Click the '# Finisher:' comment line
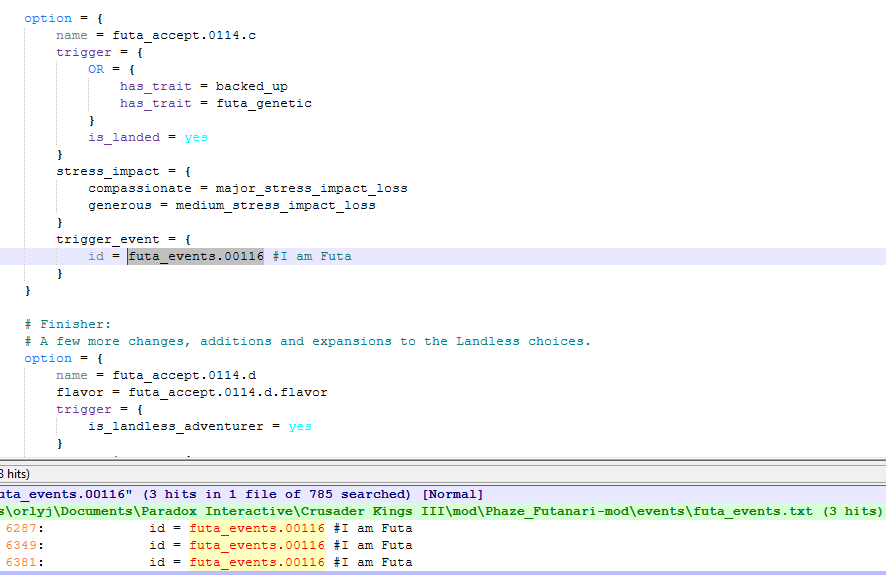The height and width of the screenshot is (575, 886). [68, 324]
